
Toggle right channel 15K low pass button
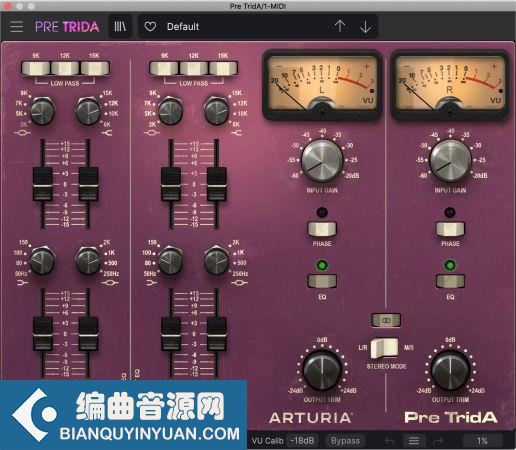223,68
